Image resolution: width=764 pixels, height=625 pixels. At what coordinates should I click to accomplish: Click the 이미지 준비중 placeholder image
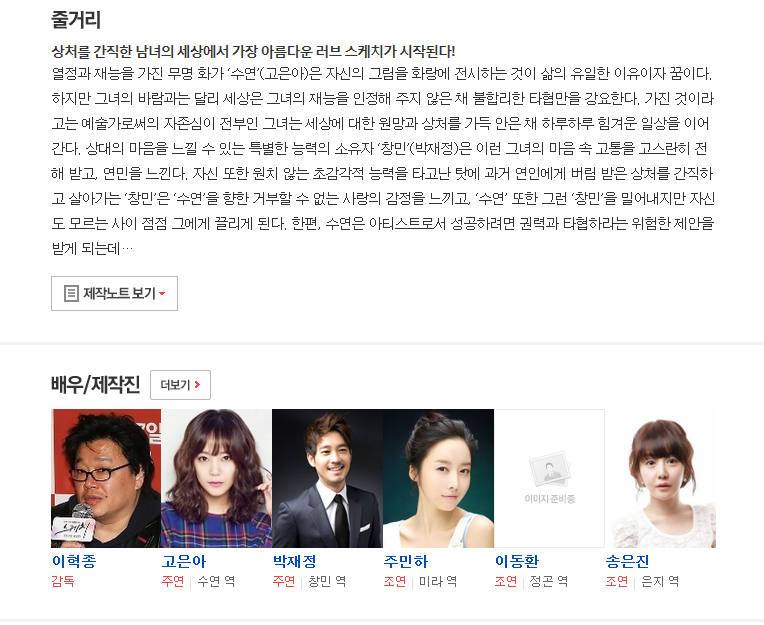click(550, 478)
